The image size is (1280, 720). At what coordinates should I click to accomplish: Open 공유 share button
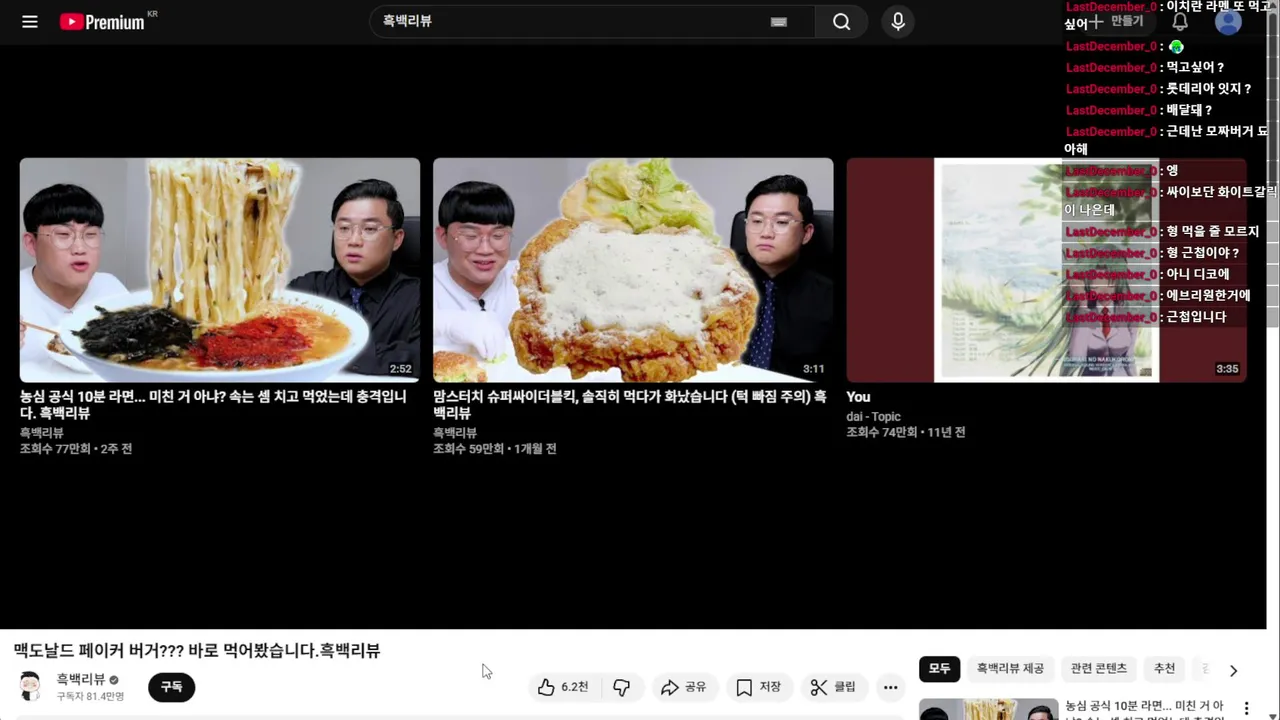pos(684,687)
